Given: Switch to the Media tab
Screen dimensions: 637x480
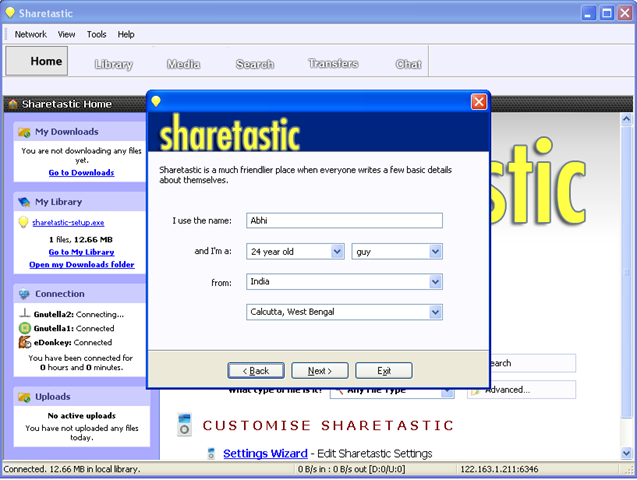Looking at the screenshot, I should point(183,64).
